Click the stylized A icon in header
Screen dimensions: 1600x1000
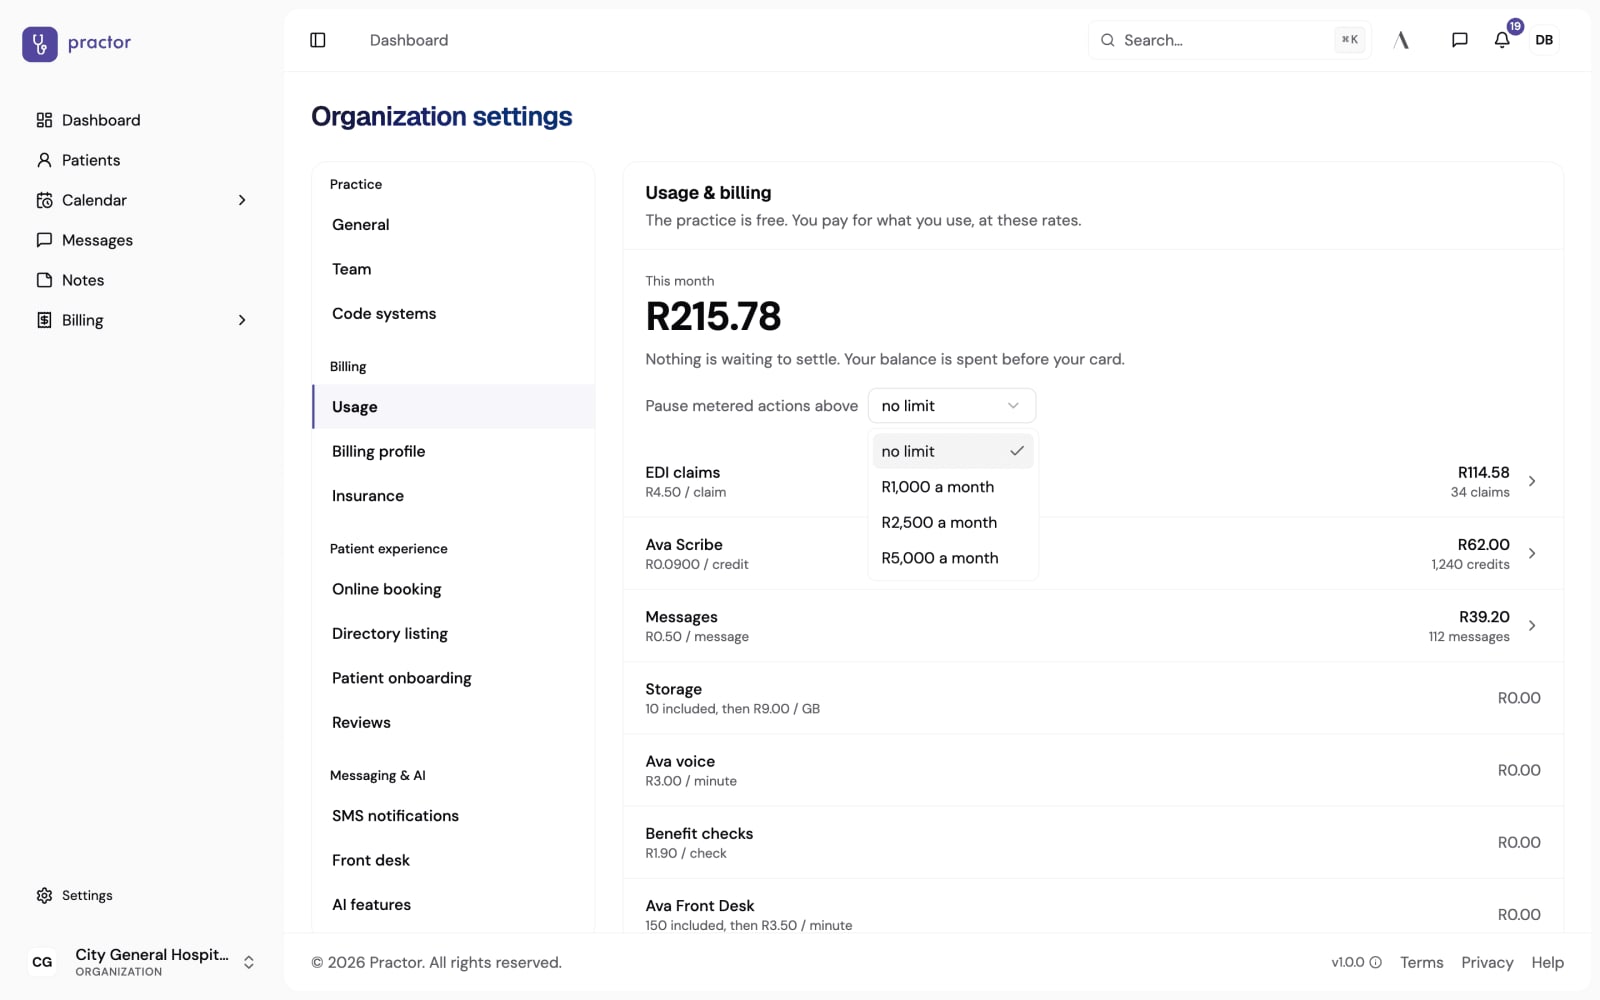click(x=1401, y=40)
